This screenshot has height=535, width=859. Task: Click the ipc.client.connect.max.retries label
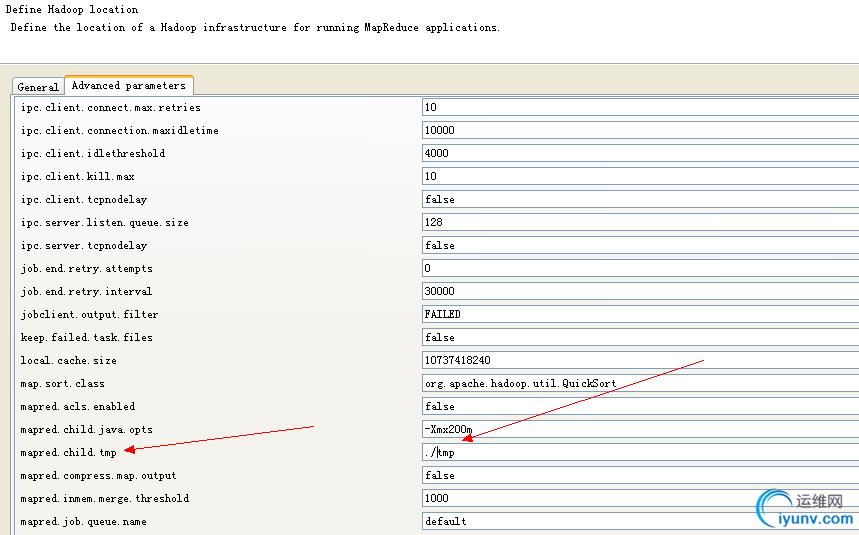pos(111,108)
